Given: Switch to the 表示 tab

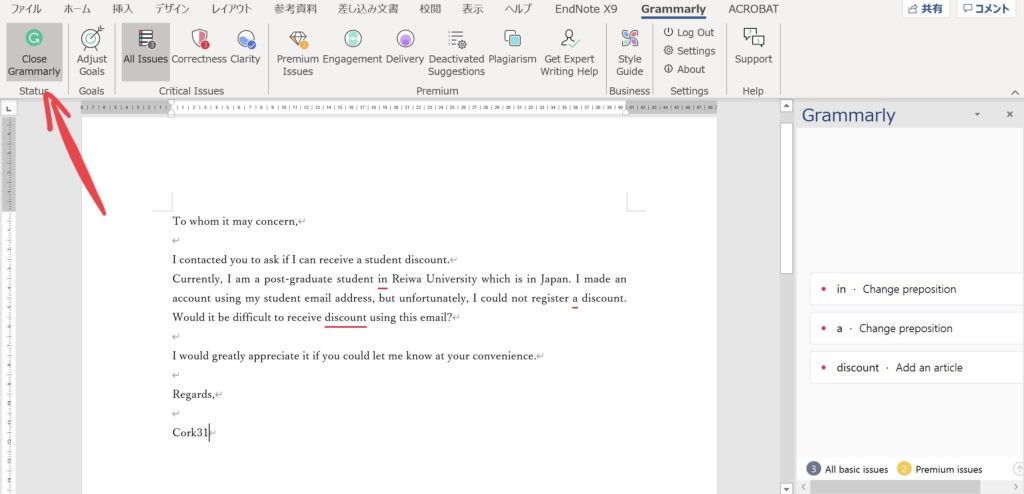Looking at the screenshot, I should click(473, 8).
